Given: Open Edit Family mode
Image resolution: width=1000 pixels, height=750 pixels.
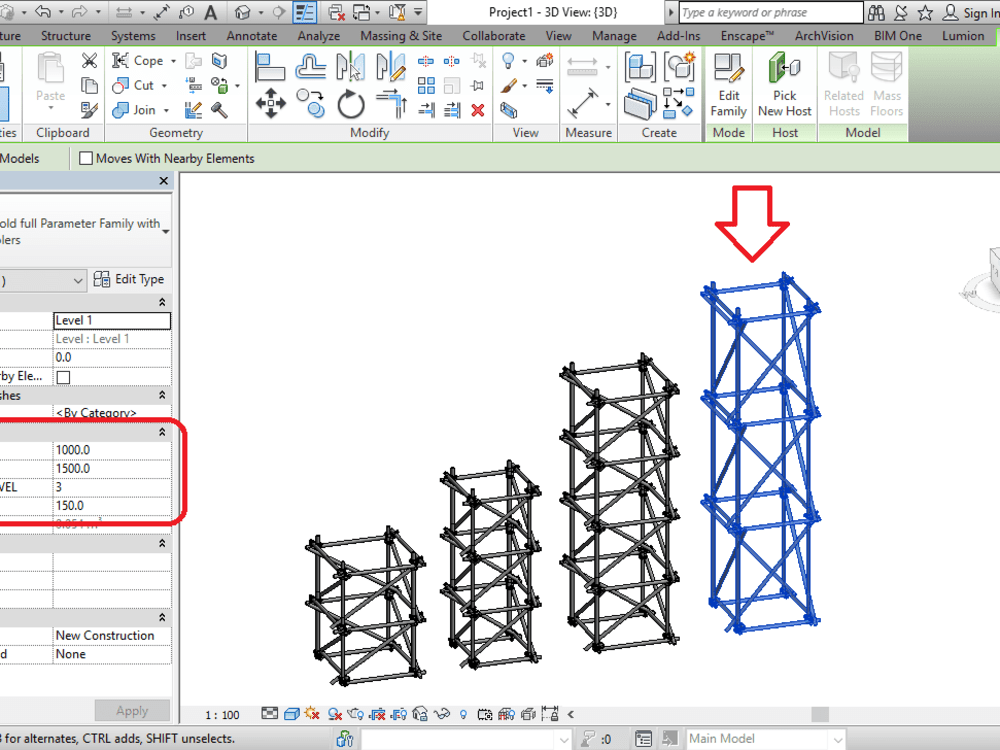Looking at the screenshot, I should coord(728,85).
